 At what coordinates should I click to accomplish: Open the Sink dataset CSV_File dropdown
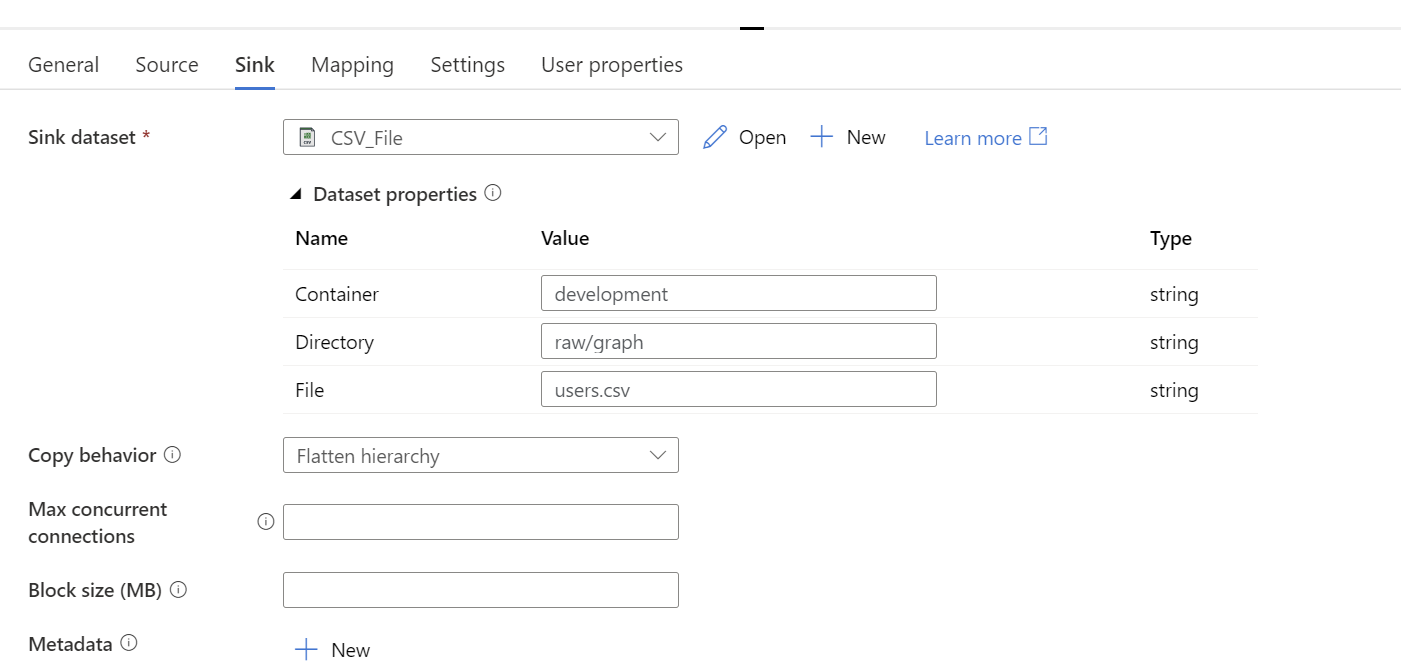(x=481, y=137)
